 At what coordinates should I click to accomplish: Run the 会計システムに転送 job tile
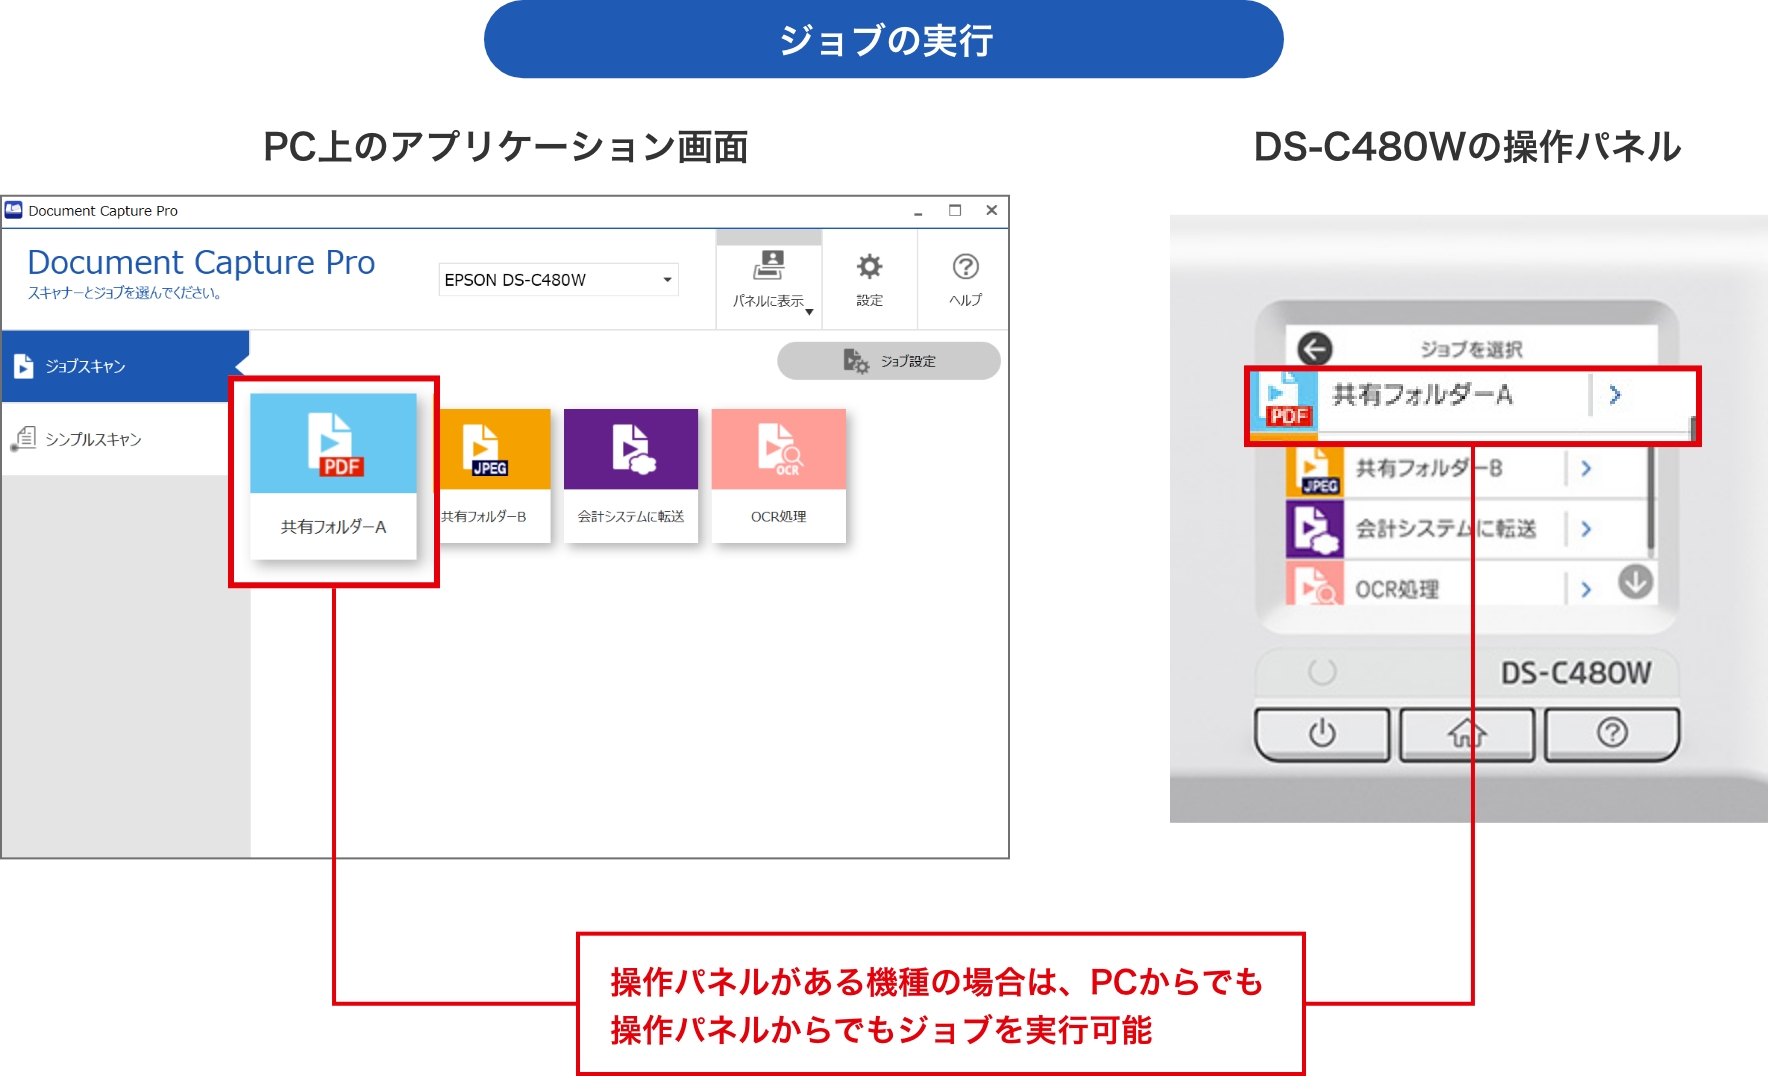[x=631, y=476]
